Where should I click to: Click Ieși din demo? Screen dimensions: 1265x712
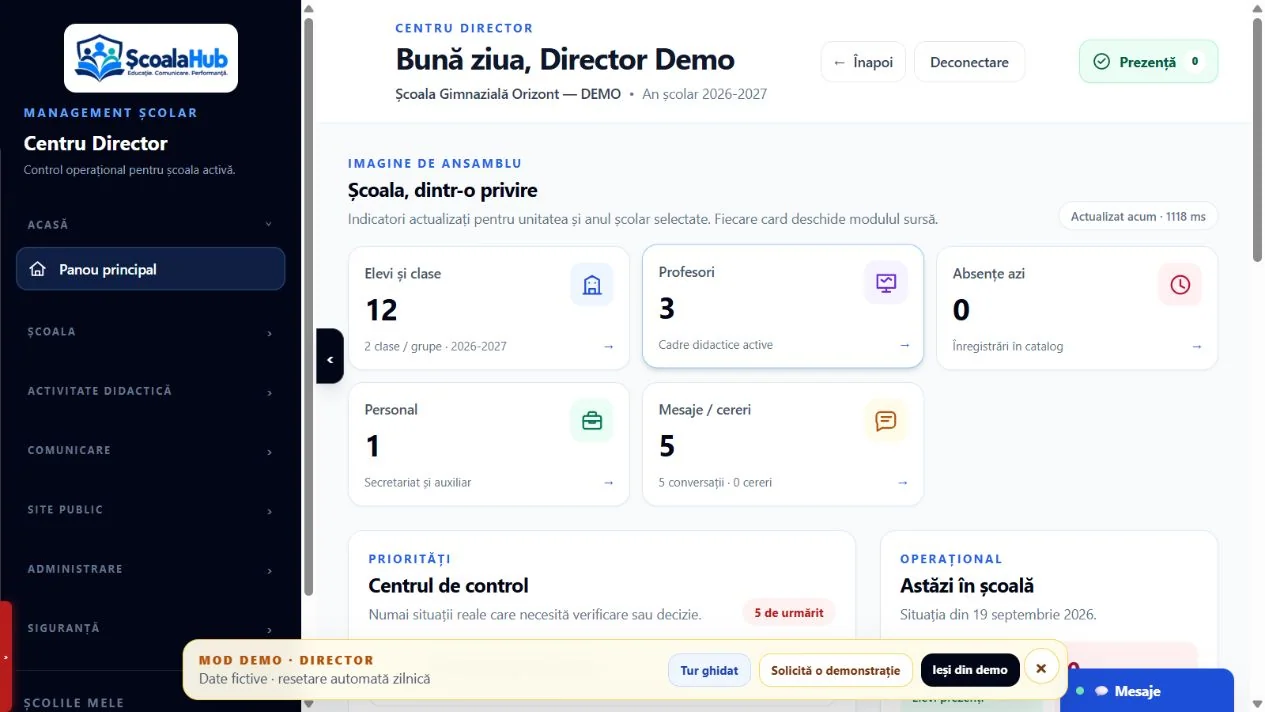click(x=970, y=670)
